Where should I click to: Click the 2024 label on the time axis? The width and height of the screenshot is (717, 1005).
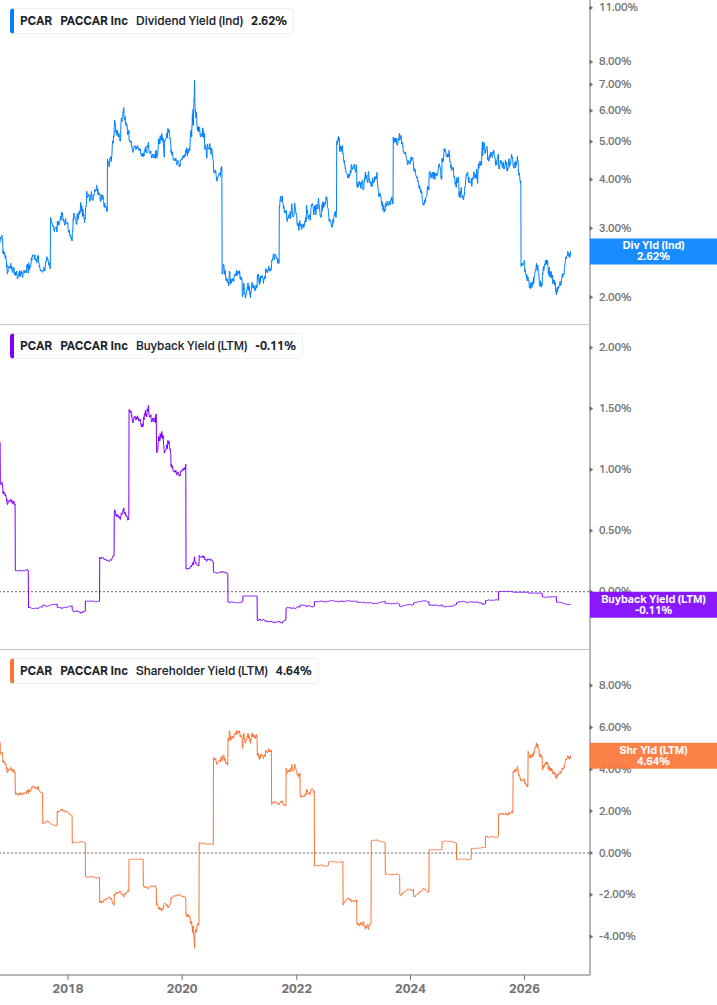tap(411, 989)
